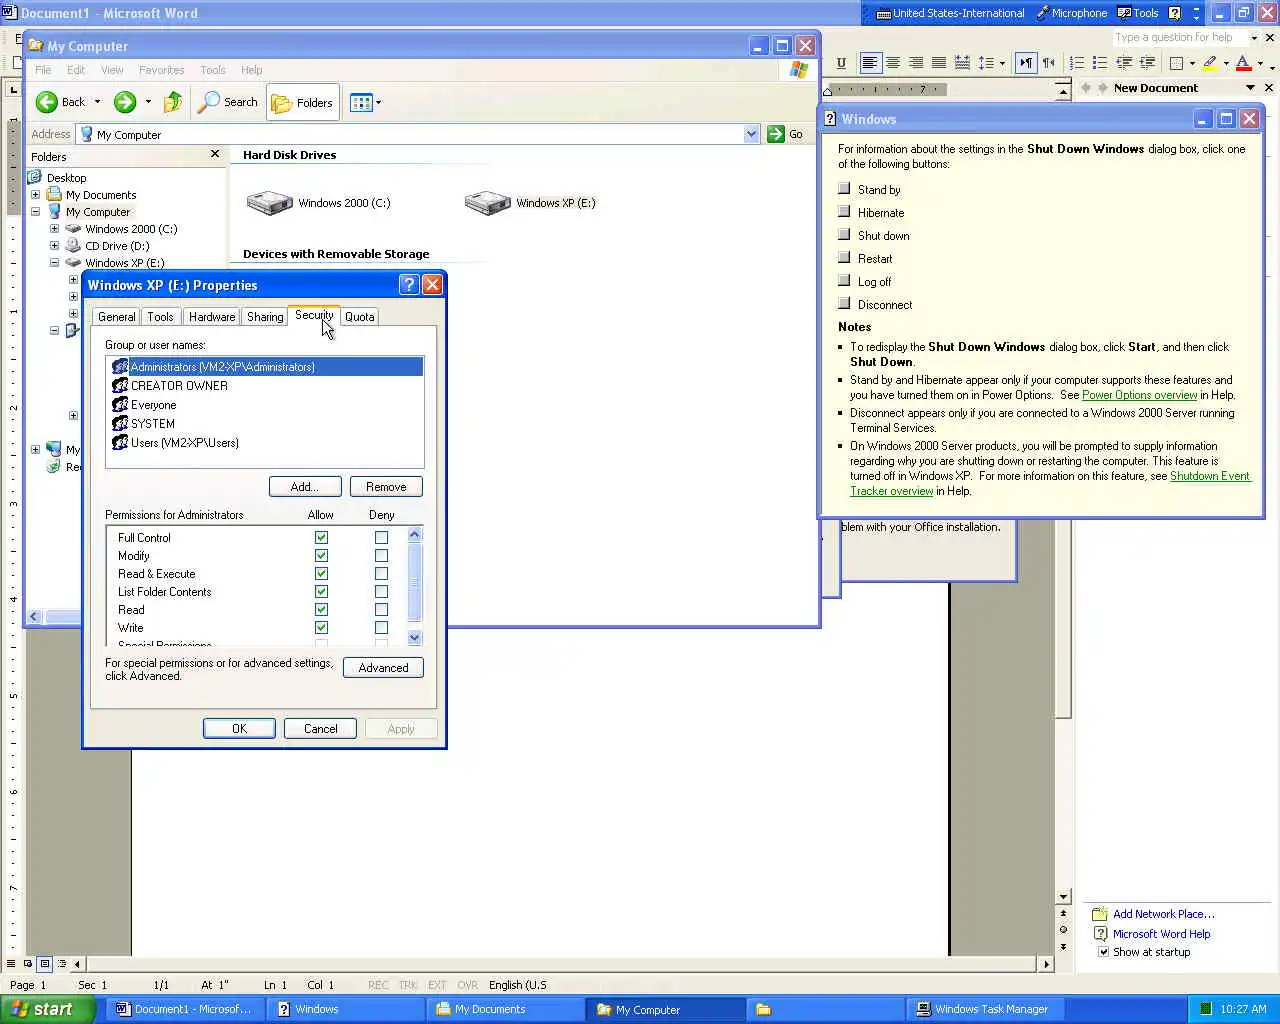Click the permissions list scroll down arrow
This screenshot has height=1024, width=1280.
415,638
